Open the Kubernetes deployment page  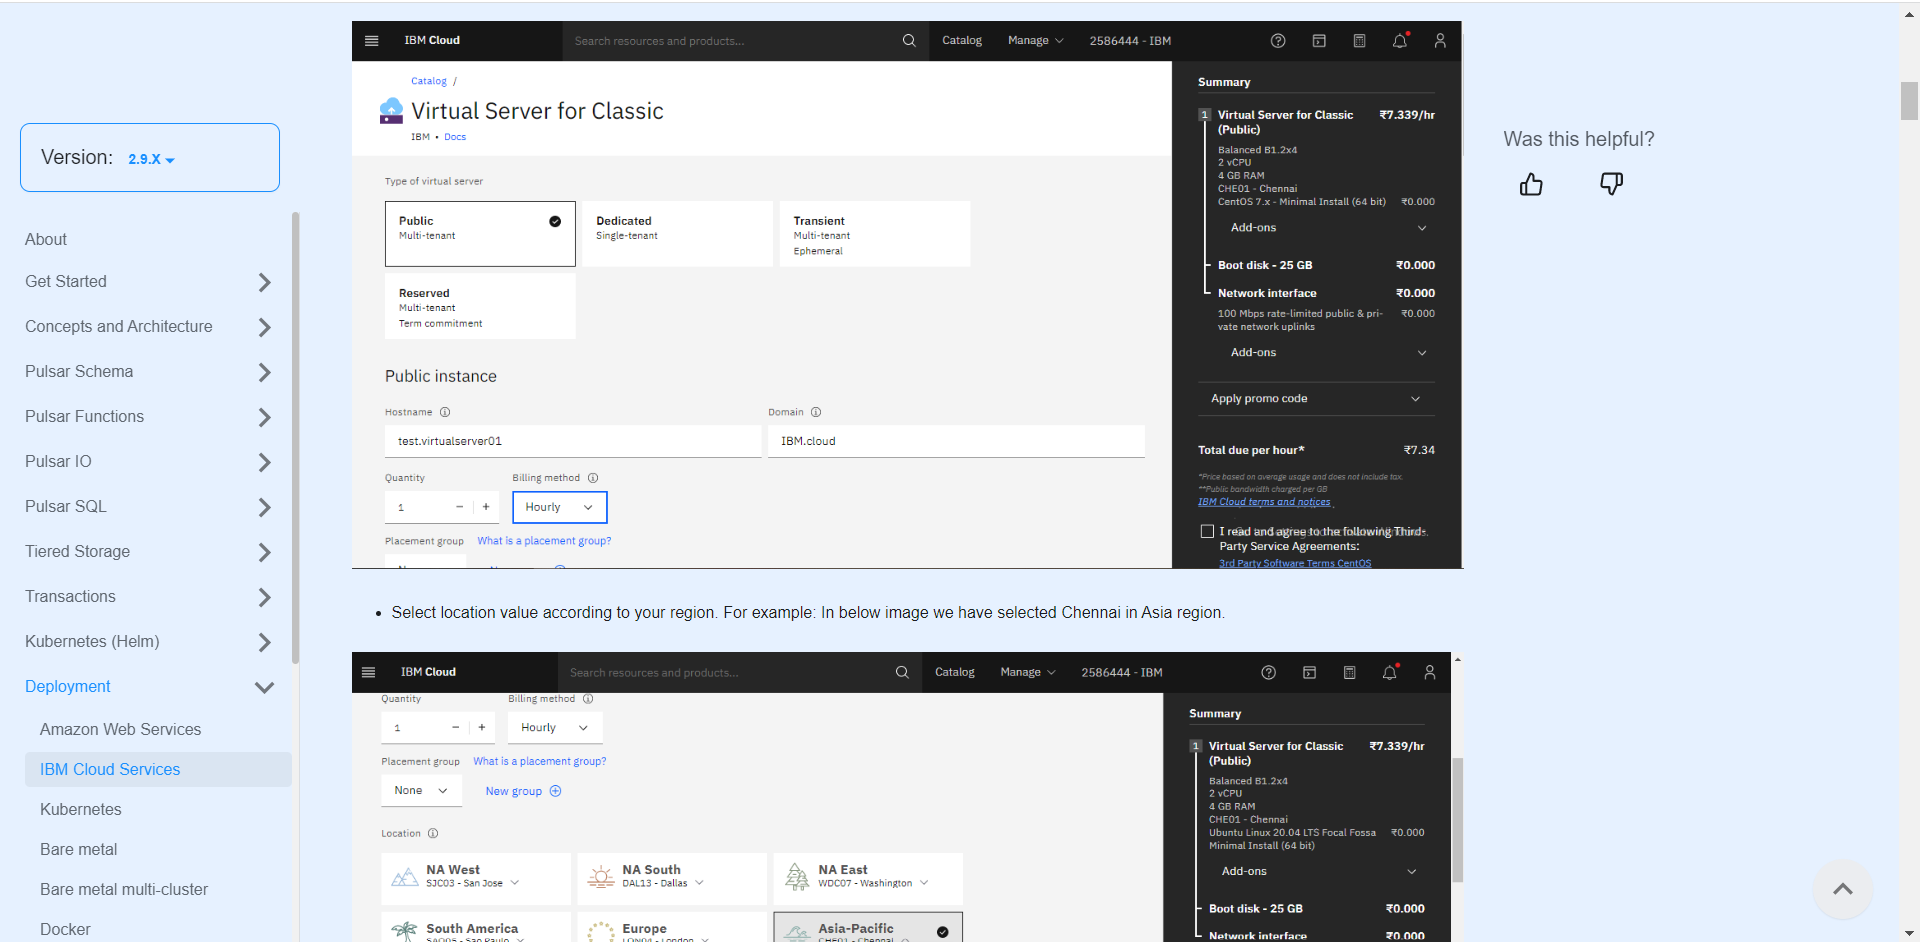(x=81, y=809)
